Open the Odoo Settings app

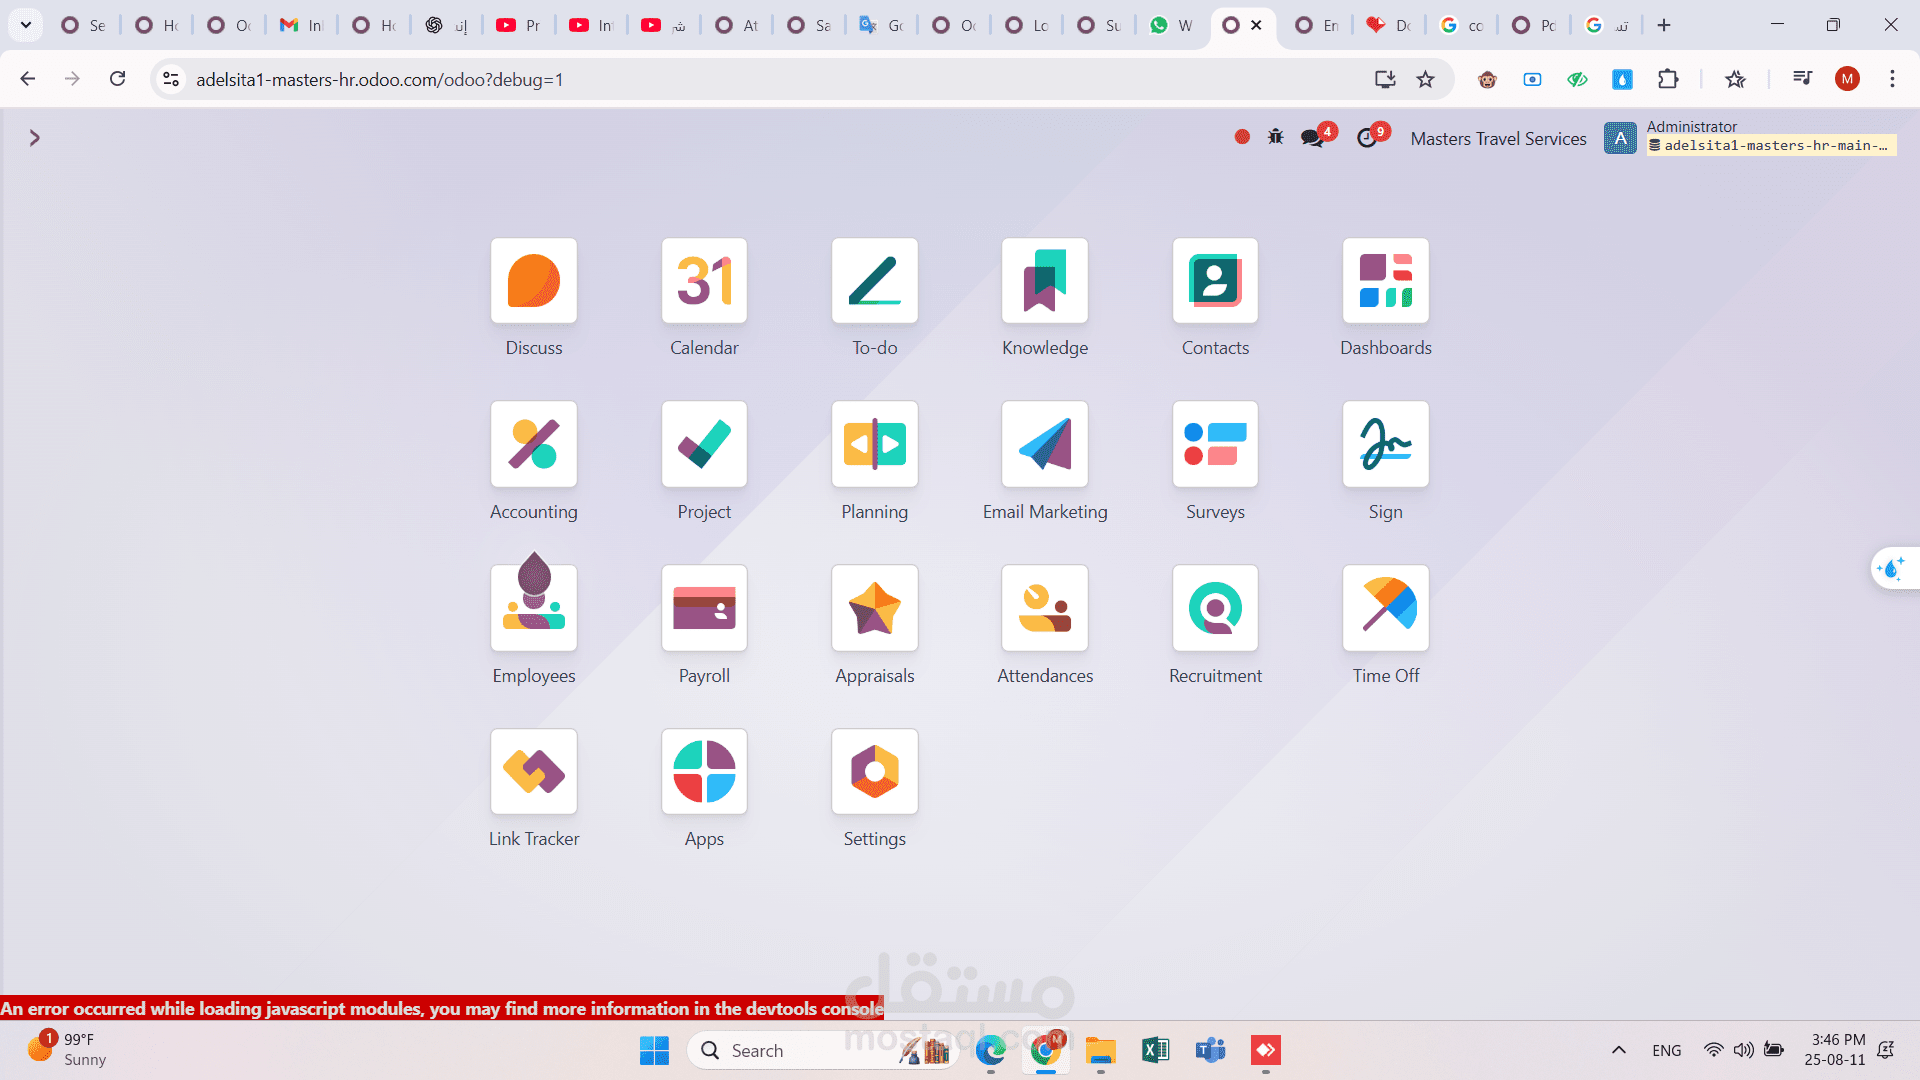point(874,772)
